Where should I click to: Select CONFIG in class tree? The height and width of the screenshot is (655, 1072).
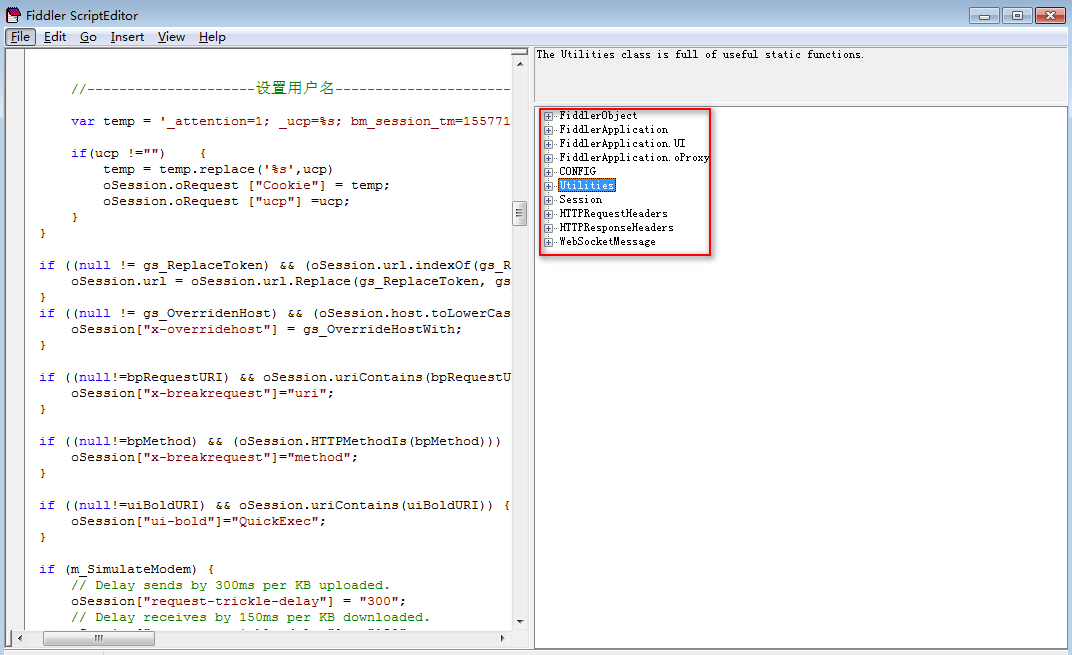coord(577,172)
